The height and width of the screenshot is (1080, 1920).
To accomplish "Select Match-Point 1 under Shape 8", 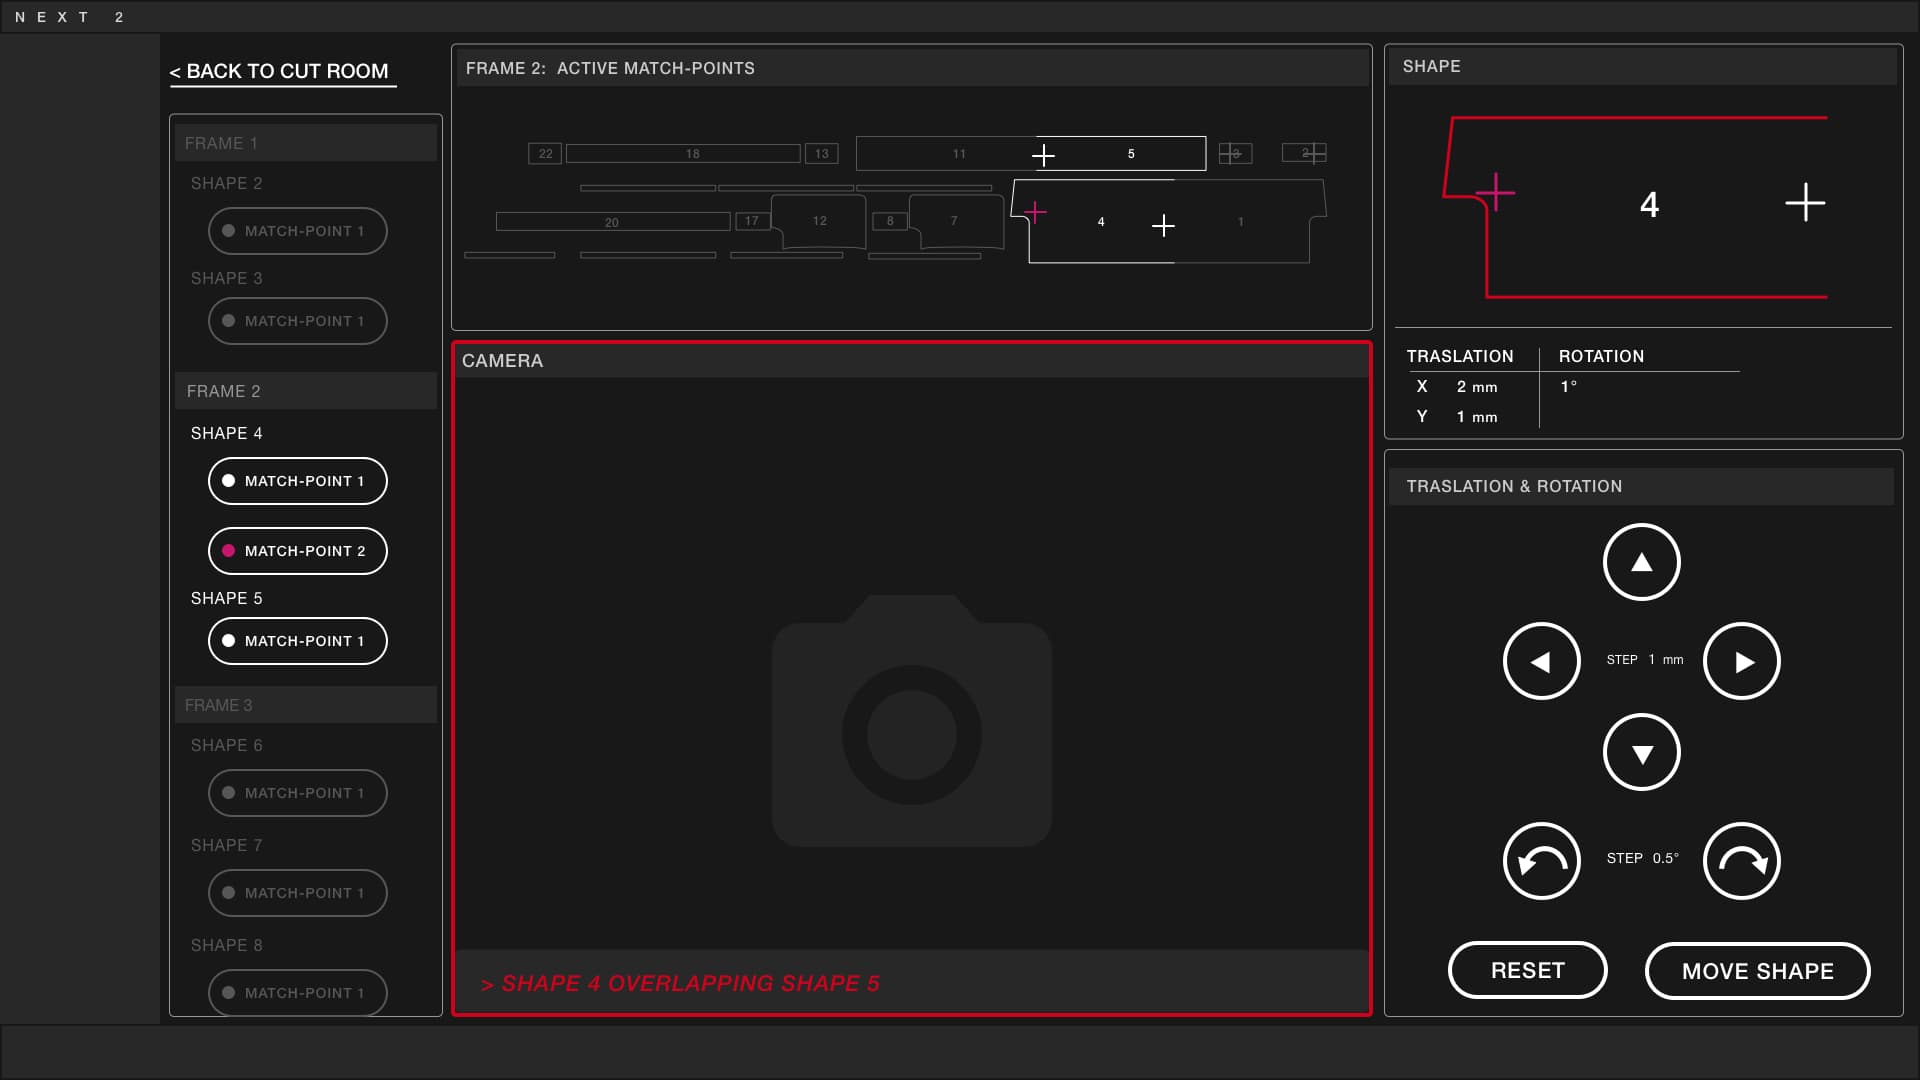I will (x=298, y=993).
